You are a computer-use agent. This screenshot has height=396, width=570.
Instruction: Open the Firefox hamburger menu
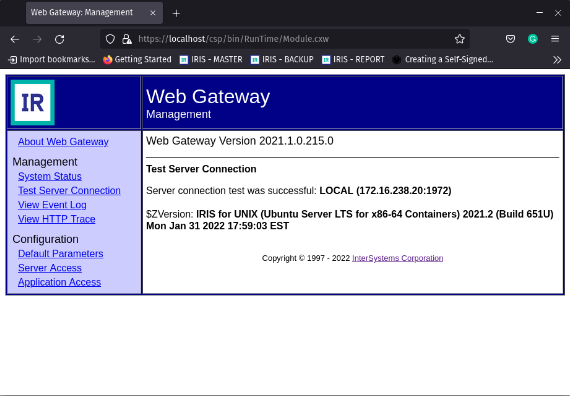pyautogui.click(x=555, y=39)
